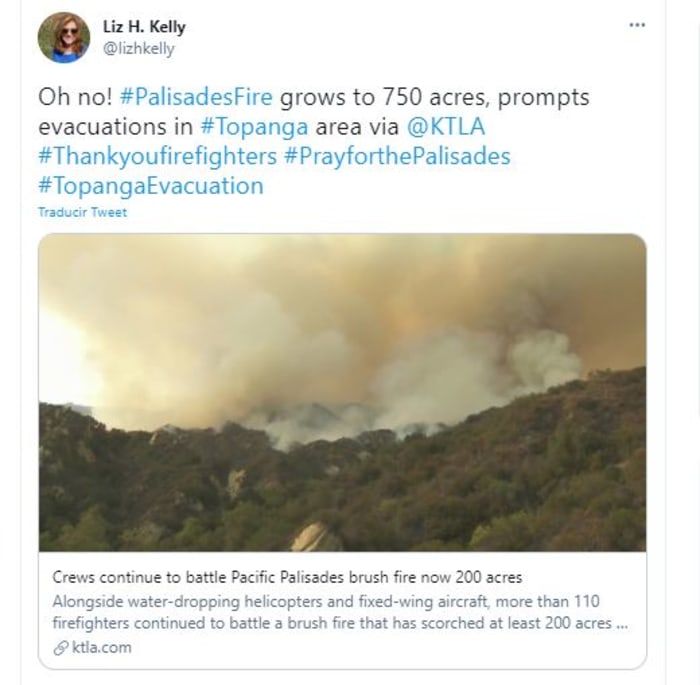The image size is (700, 685).
Task: Visit the @lizhkelly handle
Action: click(138, 48)
